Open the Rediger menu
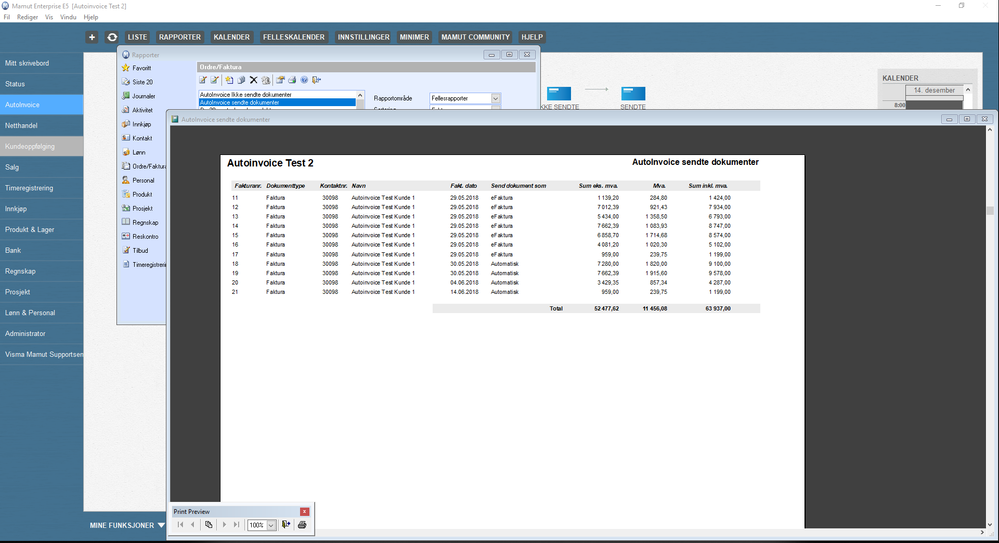 (x=29, y=18)
